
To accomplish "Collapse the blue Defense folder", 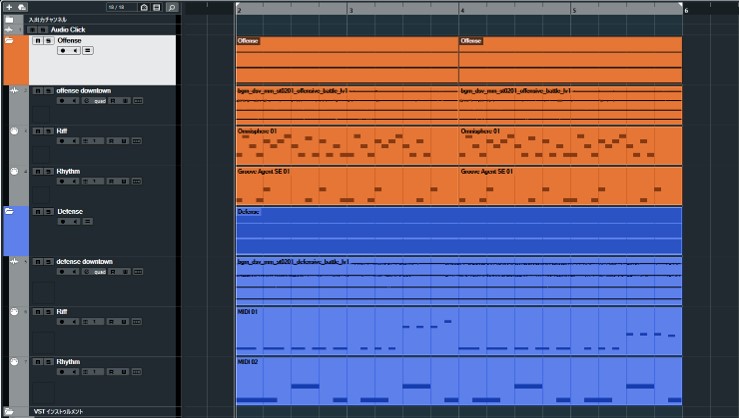I will click(x=9, y=212).
